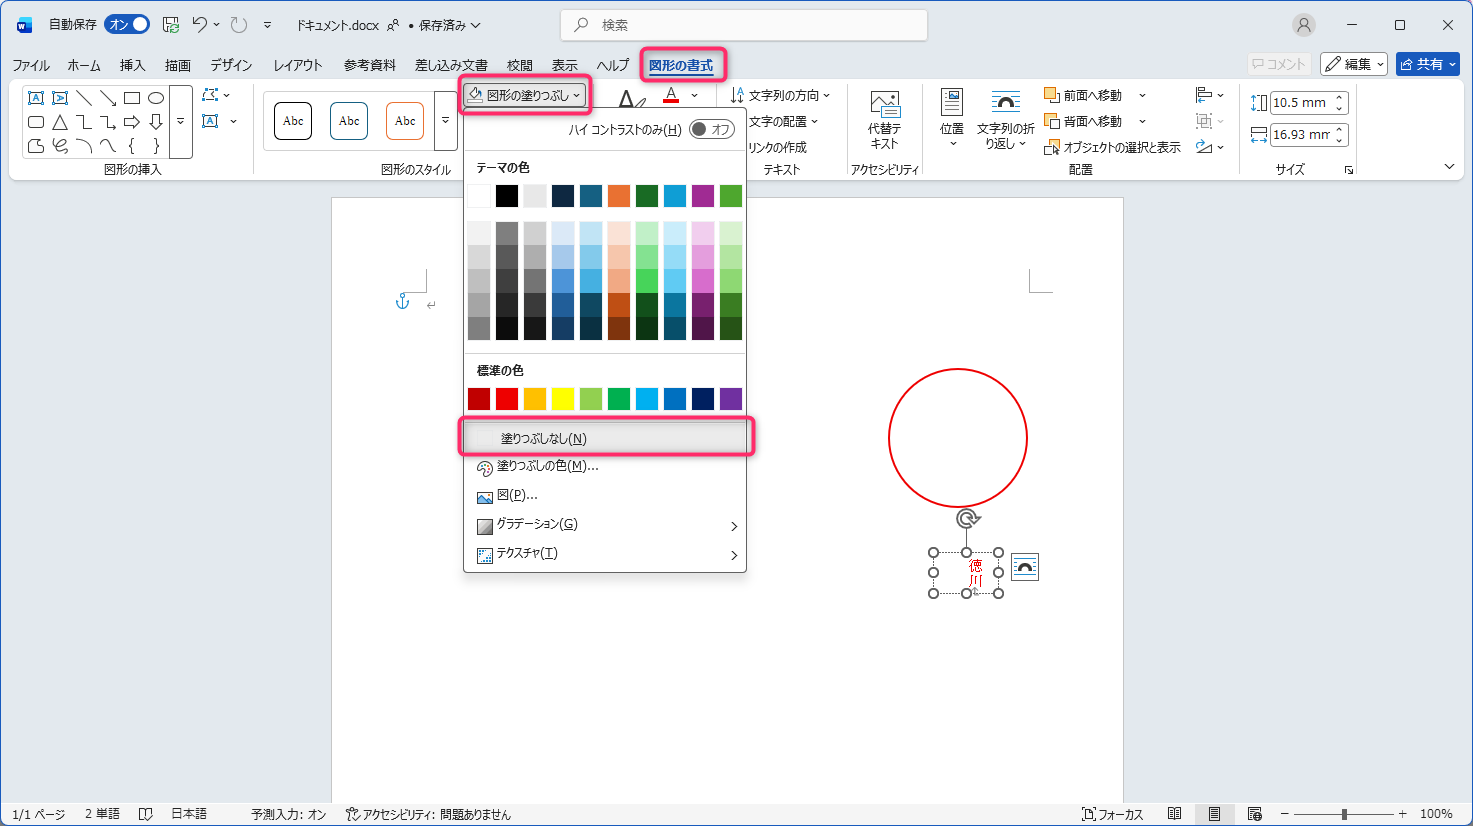1473x826 pixels.
Task: Open the Shape Format (図形の書式) tab
Action: tap(681, 65)
